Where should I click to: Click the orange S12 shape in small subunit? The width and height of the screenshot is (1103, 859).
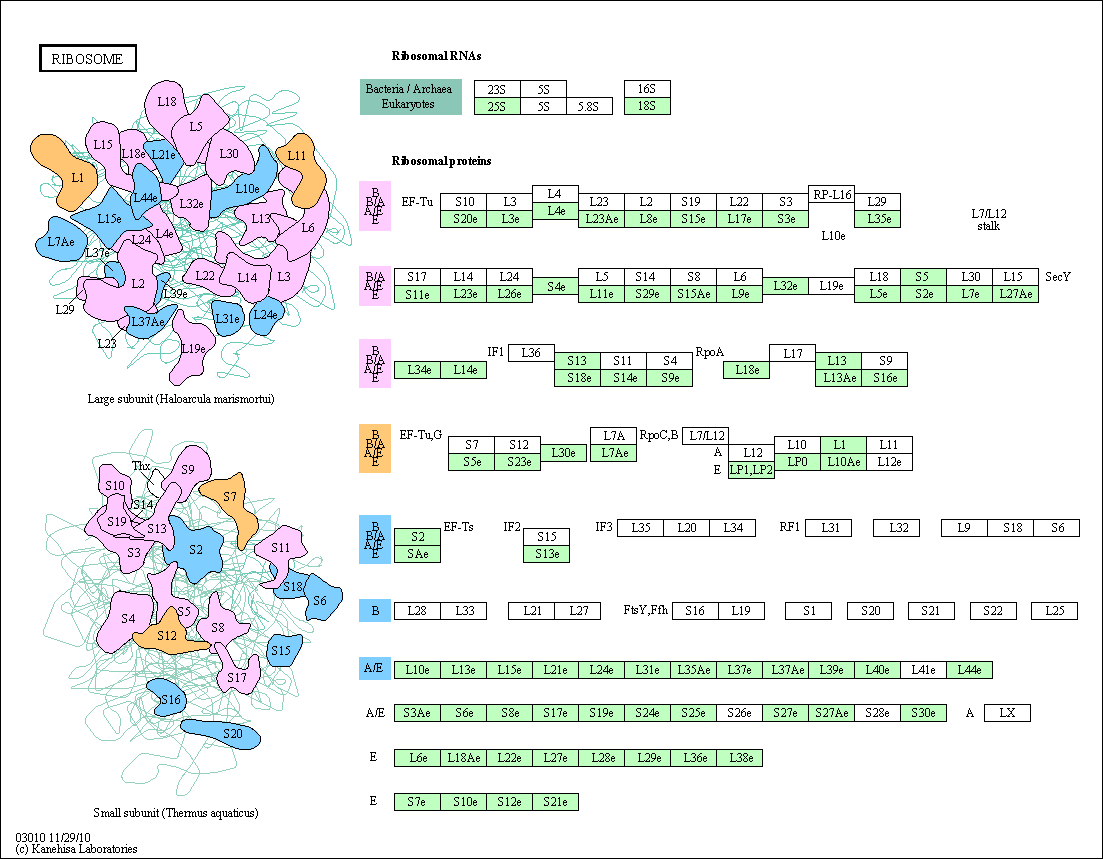tap(167, 635)
